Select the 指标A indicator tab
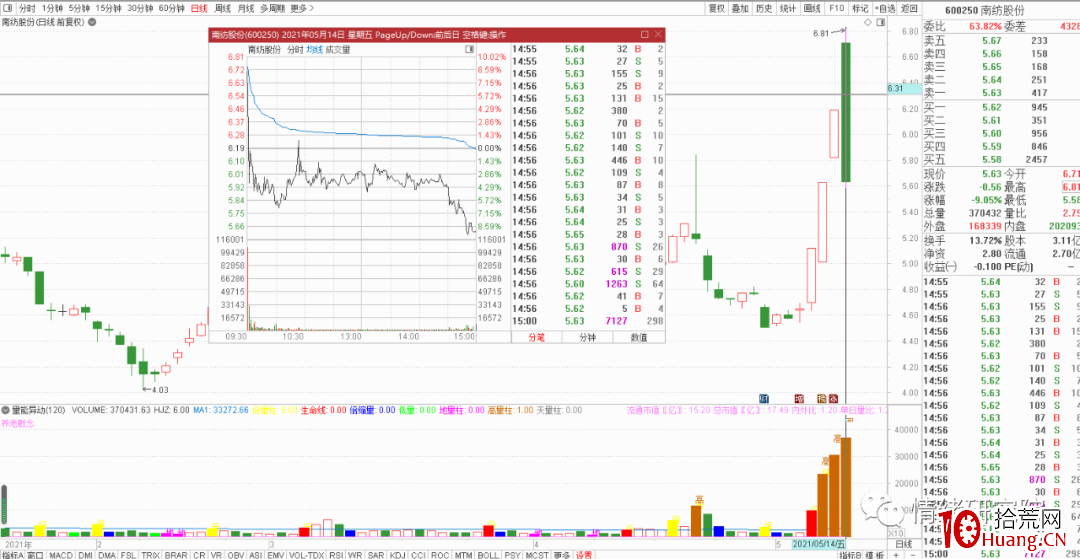Image resolution: width=1080 pixels, height=559 pixels. tap(13, 554)
